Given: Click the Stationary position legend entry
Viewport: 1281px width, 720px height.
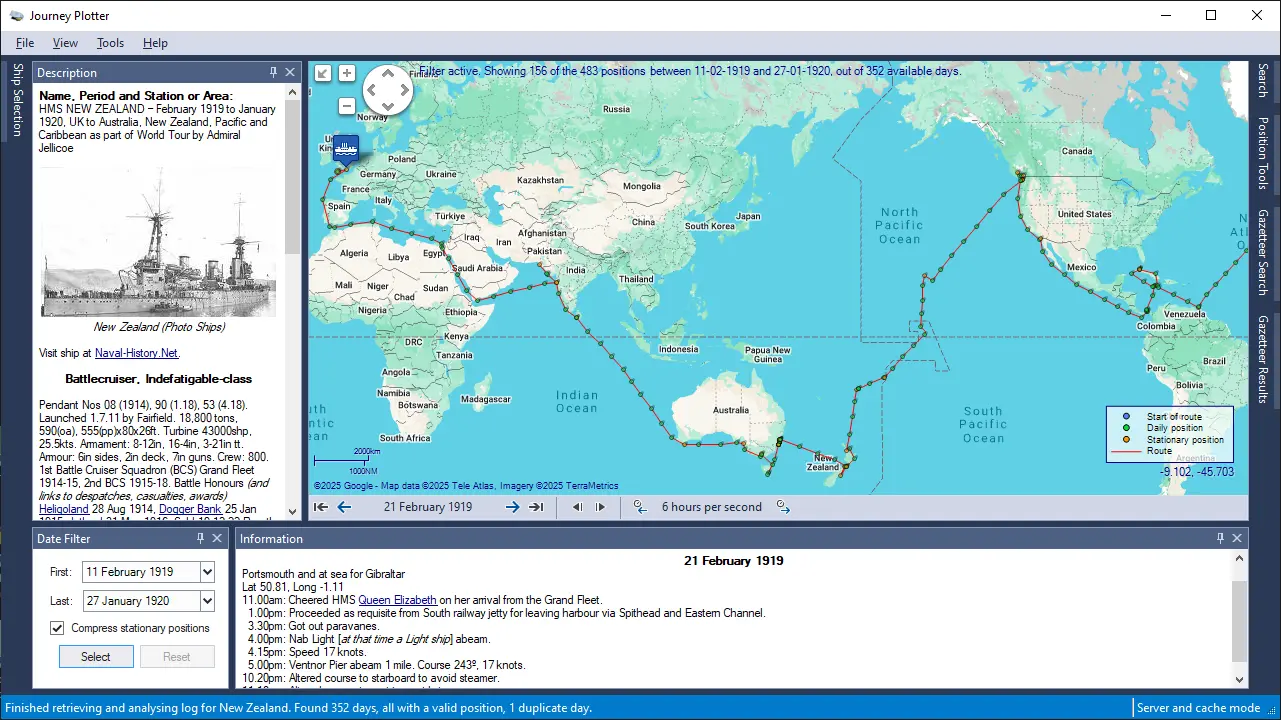Looking at the screenshot, I should point(1185,440).
